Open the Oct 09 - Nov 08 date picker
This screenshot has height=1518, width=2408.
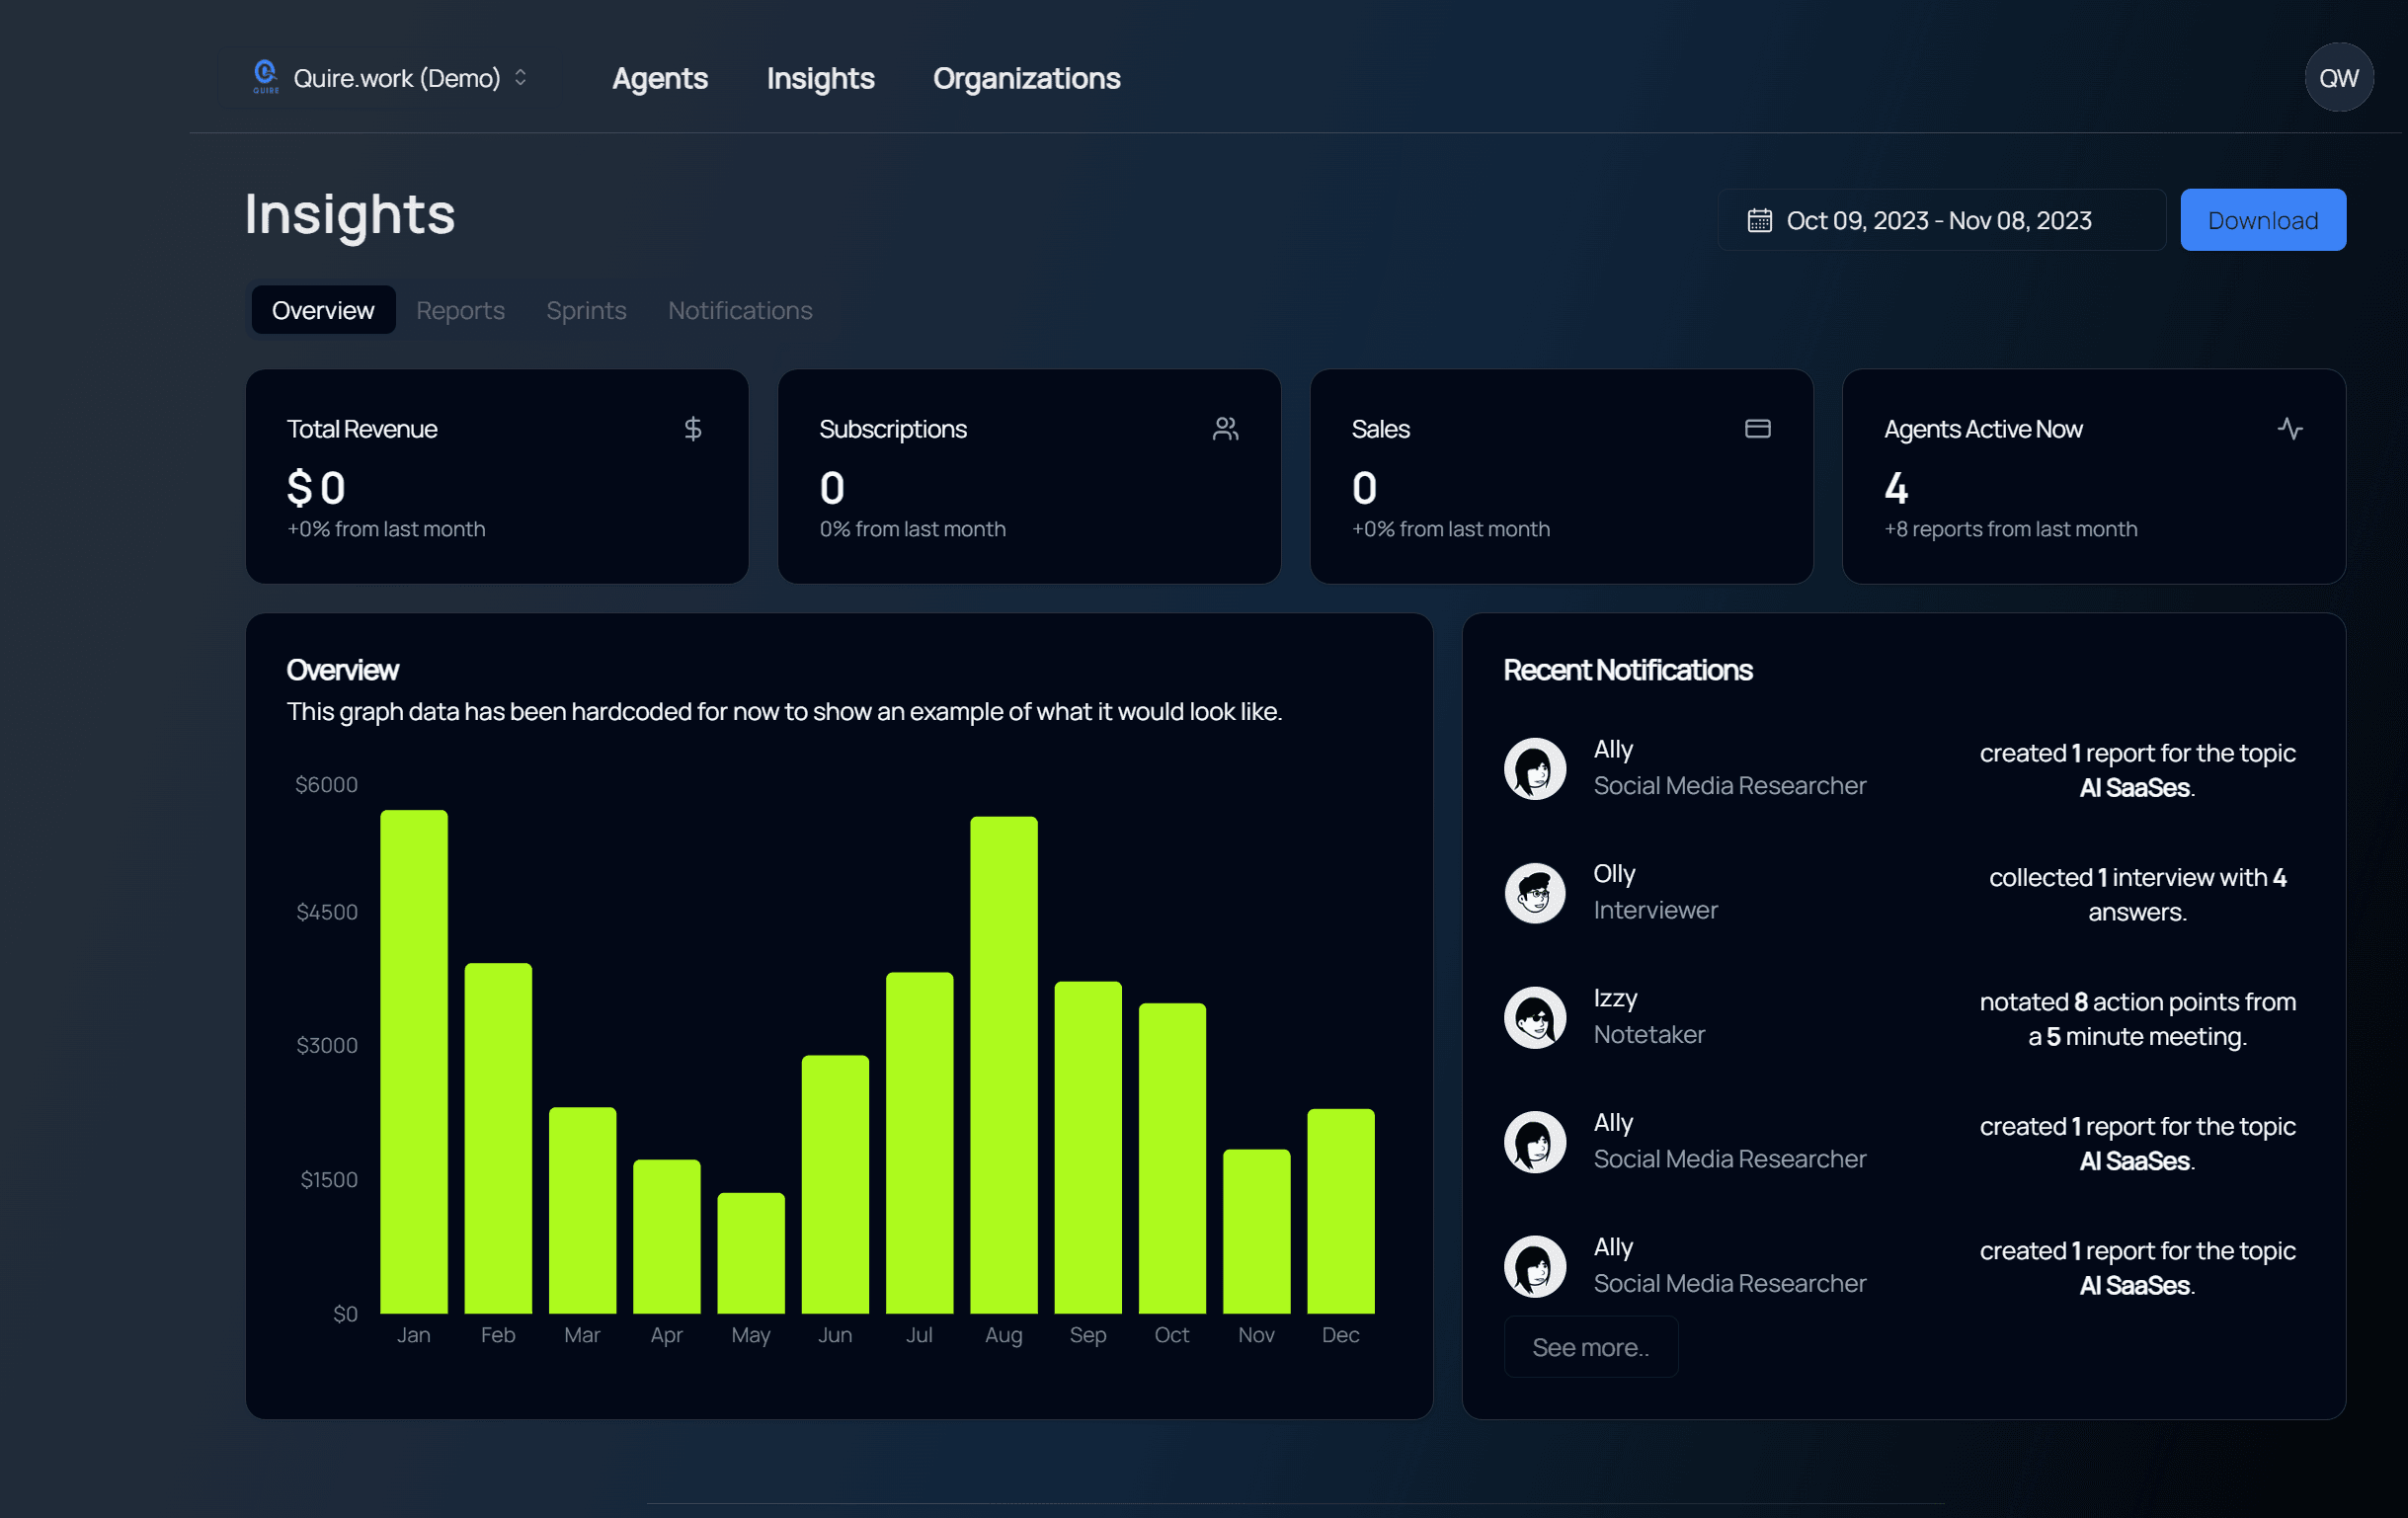1939,220
